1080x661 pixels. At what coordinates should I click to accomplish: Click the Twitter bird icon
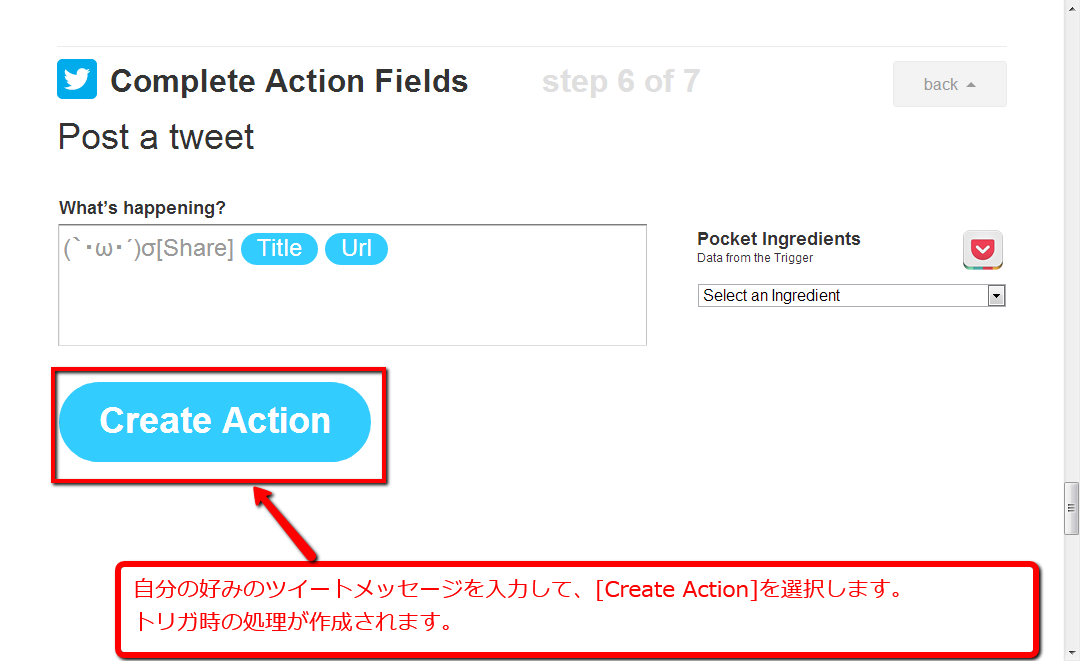pos(77,80)
